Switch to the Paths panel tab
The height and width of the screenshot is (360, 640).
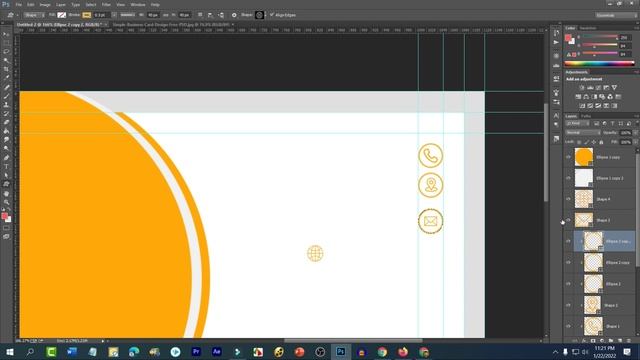pos(586,116)
